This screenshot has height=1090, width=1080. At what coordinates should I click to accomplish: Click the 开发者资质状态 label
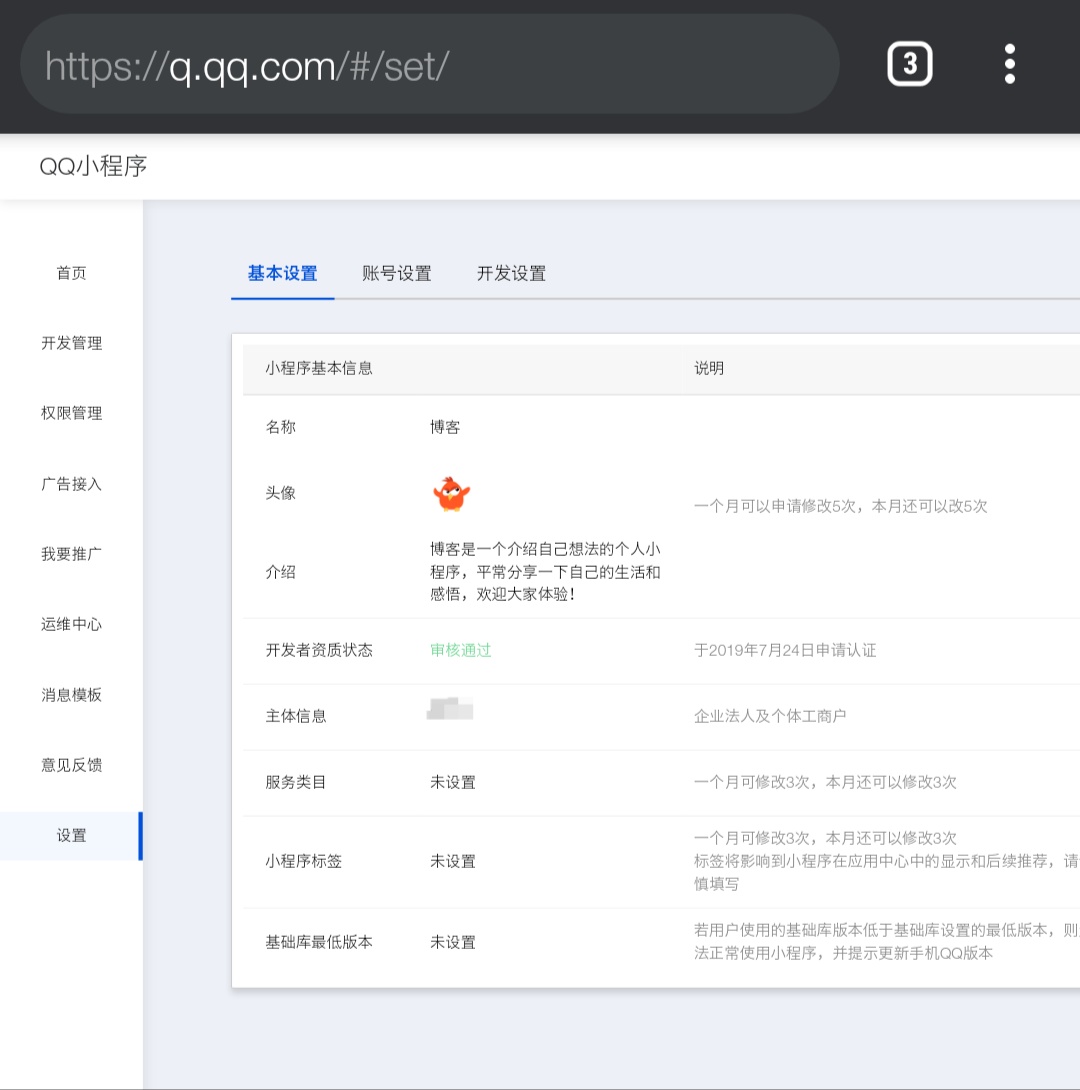[x=319, y=650]
